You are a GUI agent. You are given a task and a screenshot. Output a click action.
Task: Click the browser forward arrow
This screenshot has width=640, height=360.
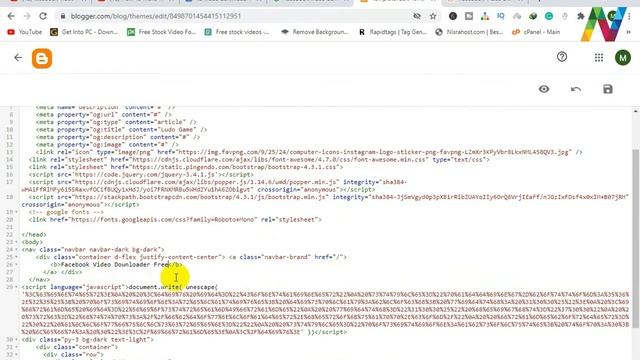tap(27, 16)
